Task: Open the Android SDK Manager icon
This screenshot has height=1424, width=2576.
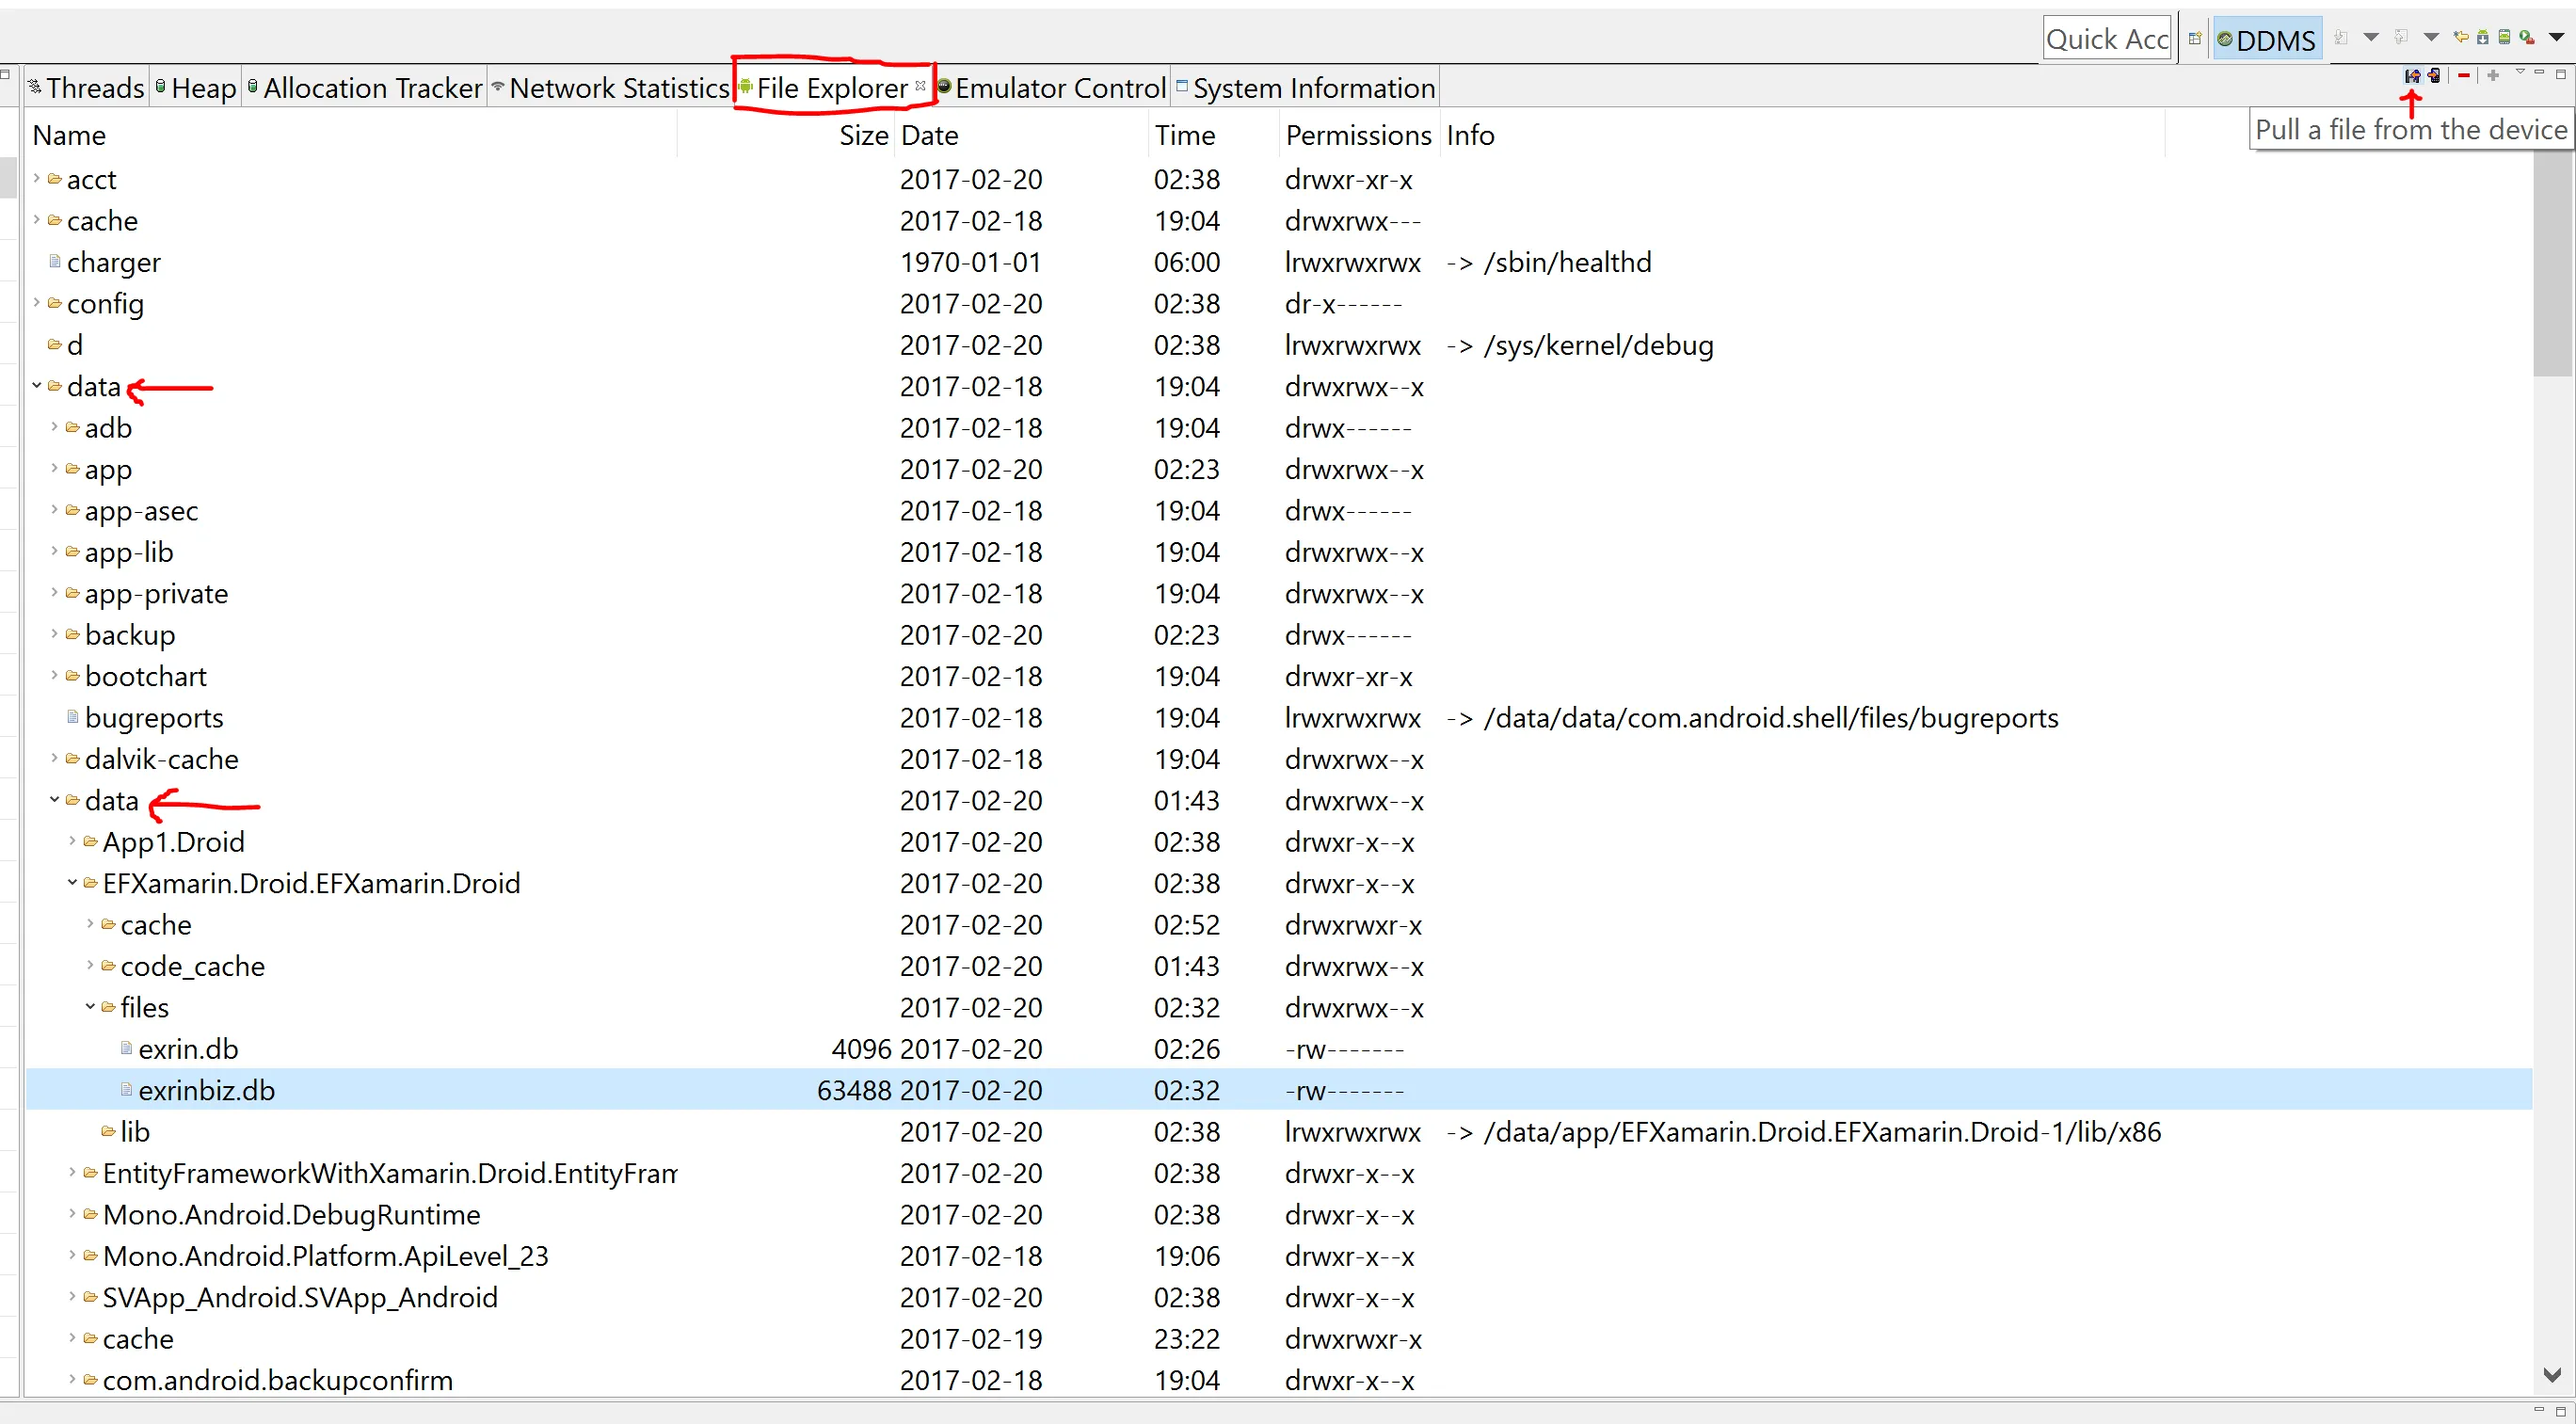Action: point(2482,38)
